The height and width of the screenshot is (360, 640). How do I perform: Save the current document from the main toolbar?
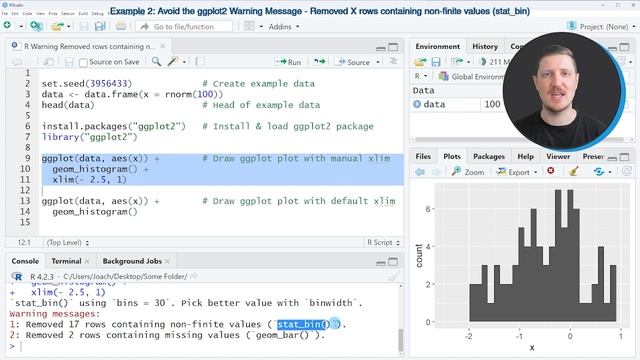click(x=84, y=27)
